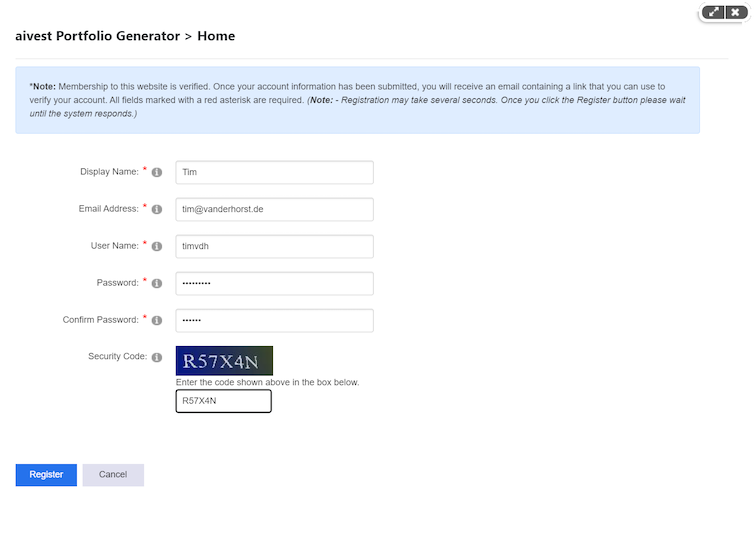Click the info icon next to Display Name
The image size is (755, 546).
[x=157, y=173]
